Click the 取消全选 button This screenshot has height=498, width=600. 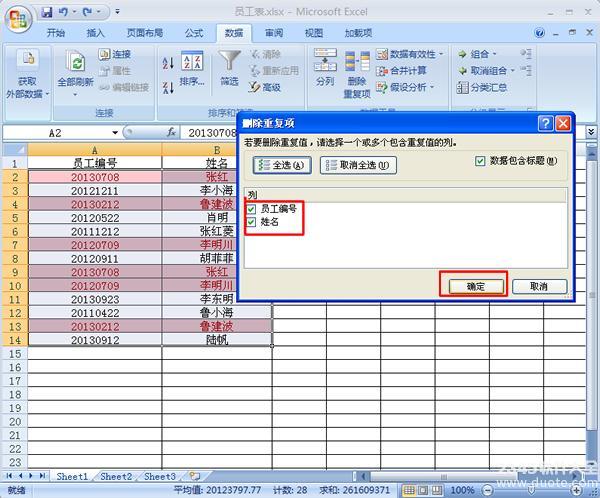click(x=358, y=166)
